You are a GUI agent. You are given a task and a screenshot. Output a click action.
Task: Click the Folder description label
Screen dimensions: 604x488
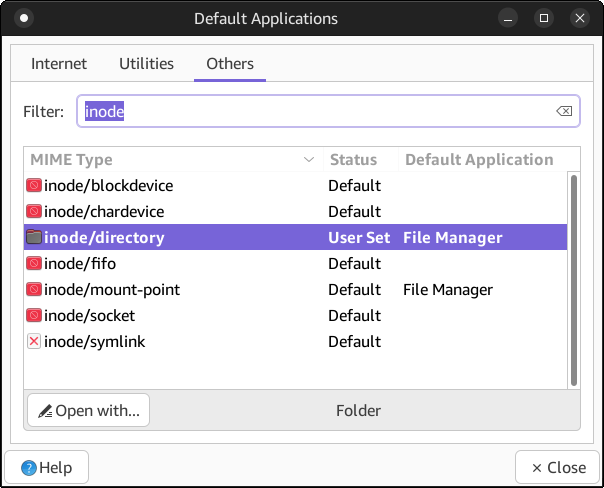click(358, 411)
